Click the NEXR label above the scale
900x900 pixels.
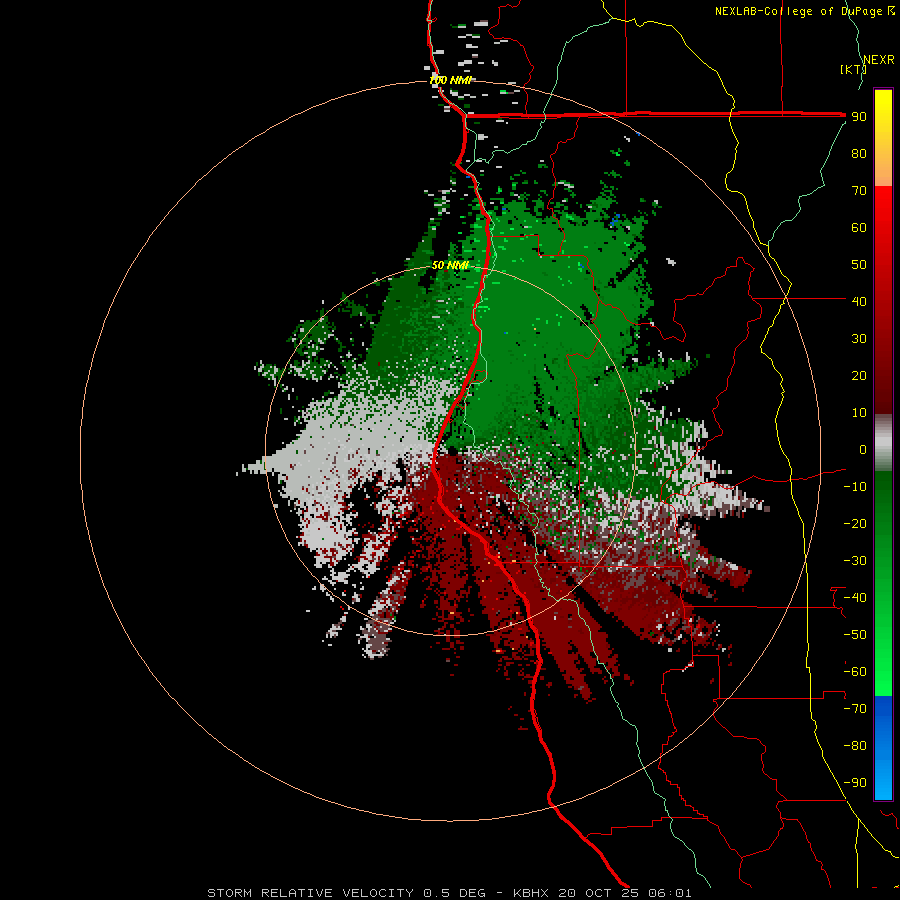click(x=878, y=59)
